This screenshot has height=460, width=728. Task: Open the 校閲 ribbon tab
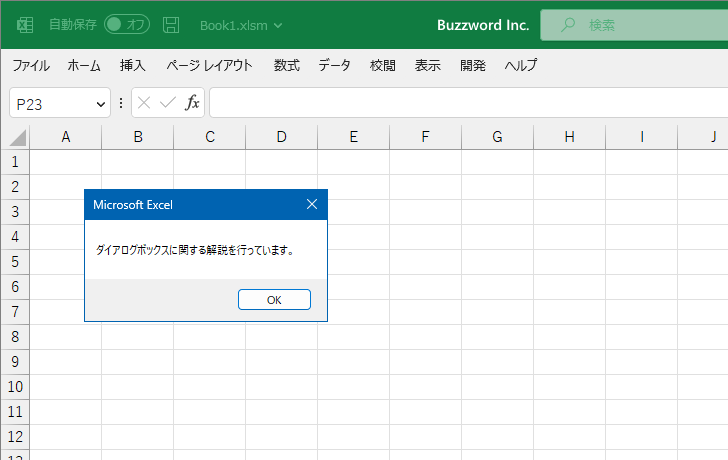(x=383, y=65)
